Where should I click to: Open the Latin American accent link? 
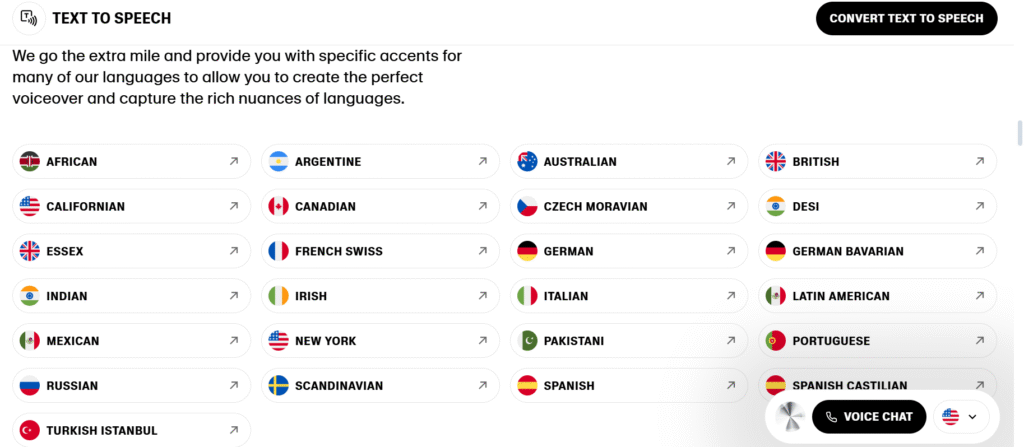878,296
